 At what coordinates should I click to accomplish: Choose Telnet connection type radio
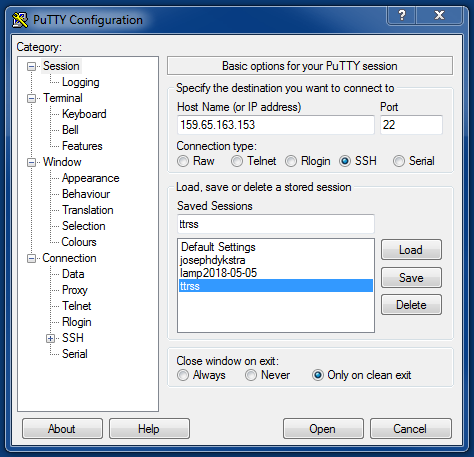tap(237, 161)
